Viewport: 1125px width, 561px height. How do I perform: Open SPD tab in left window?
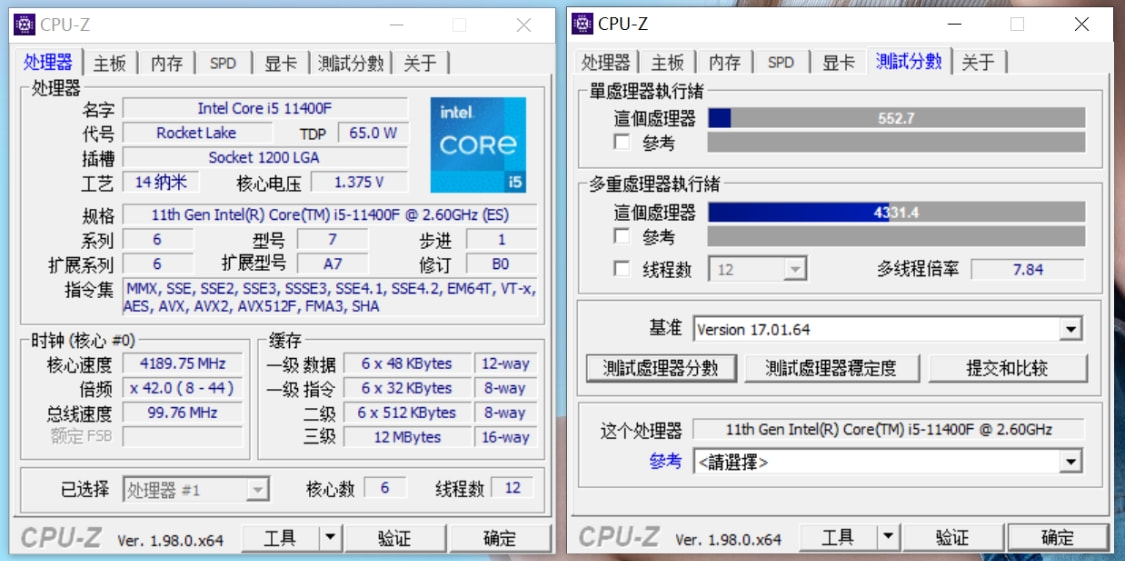(x=223, y=63)
